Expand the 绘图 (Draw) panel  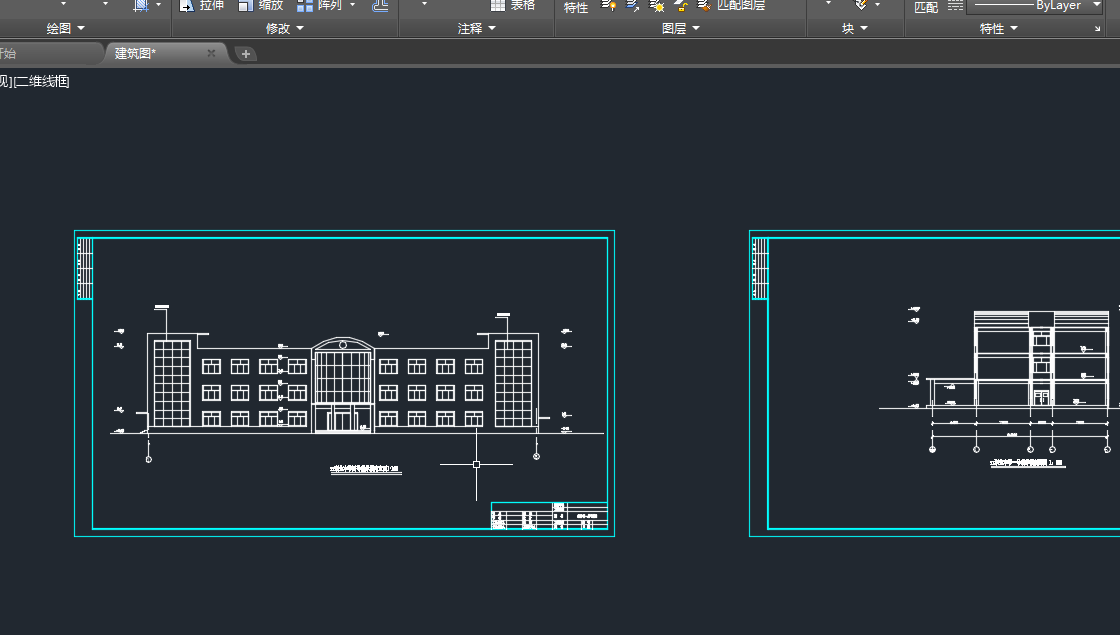point(66,29)
